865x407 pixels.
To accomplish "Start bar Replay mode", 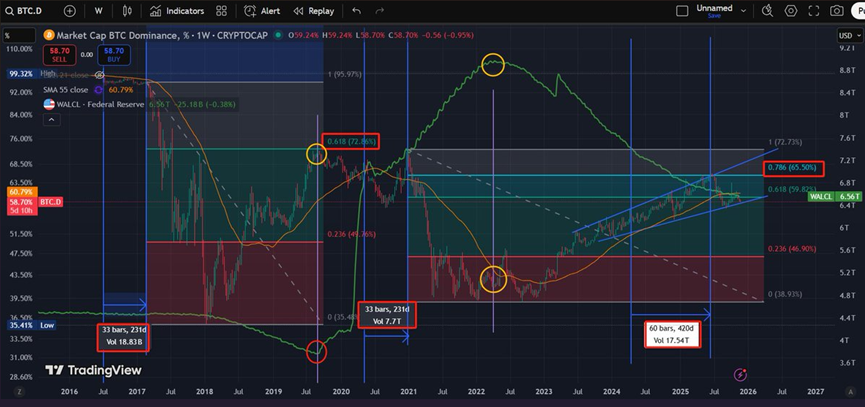I will coord(314,11).
